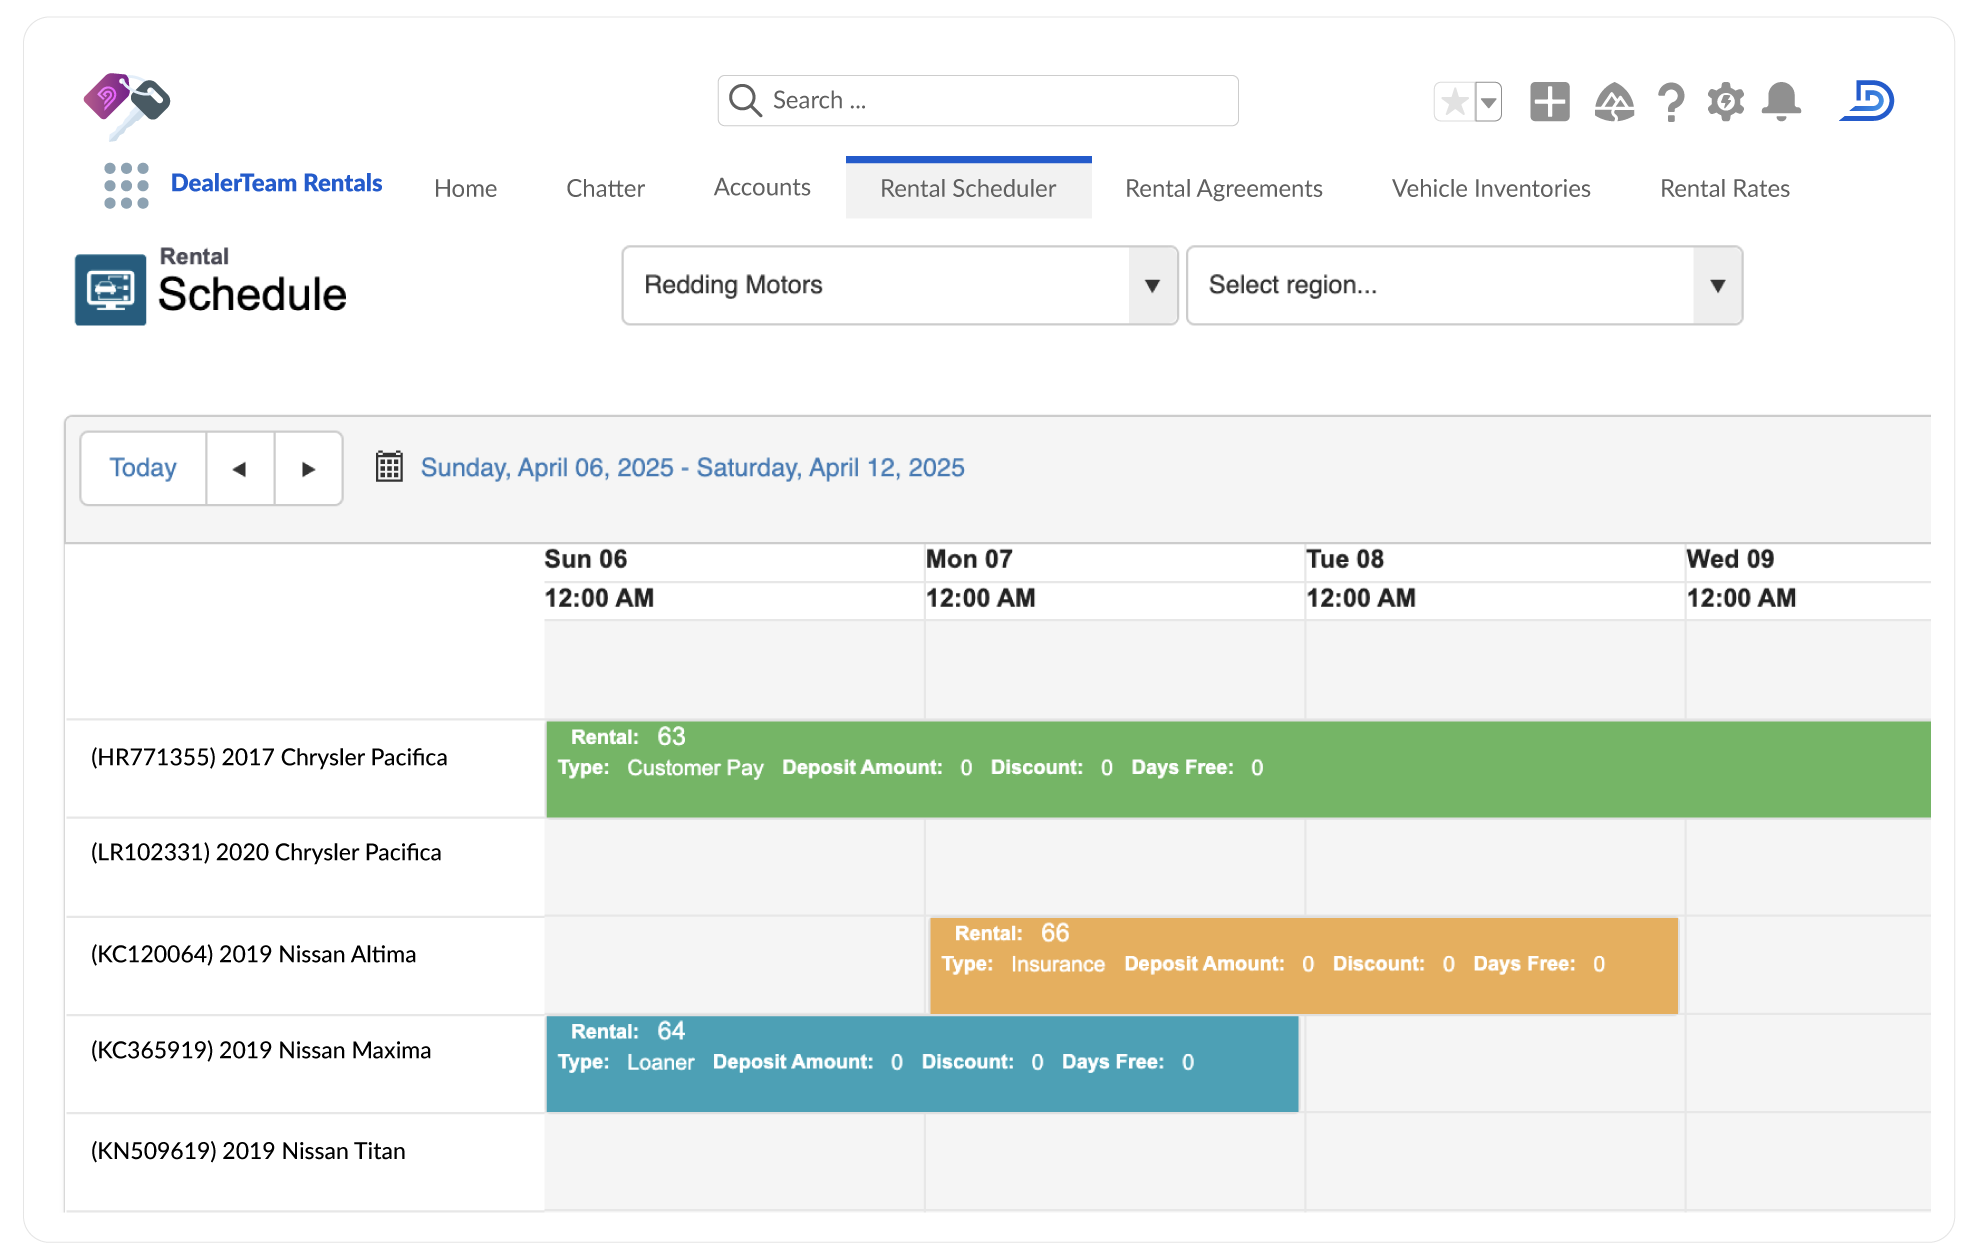The height and width of the screenshot is (1252, 1974).
Task: Go to the previous week arrow
Action: pos(240,468)
